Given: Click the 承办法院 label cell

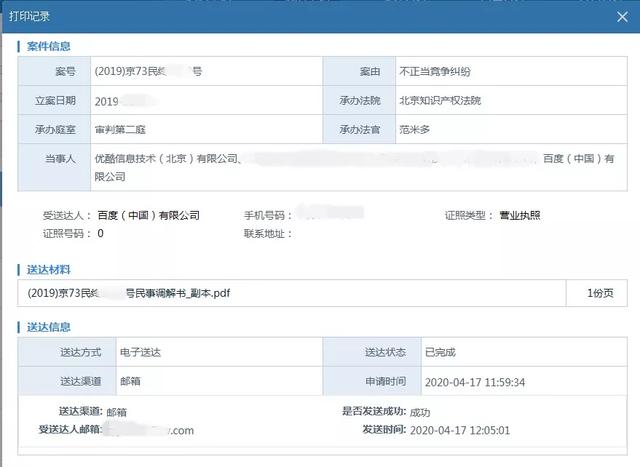Looking at the screenshot, I should (x=359, y=100).
